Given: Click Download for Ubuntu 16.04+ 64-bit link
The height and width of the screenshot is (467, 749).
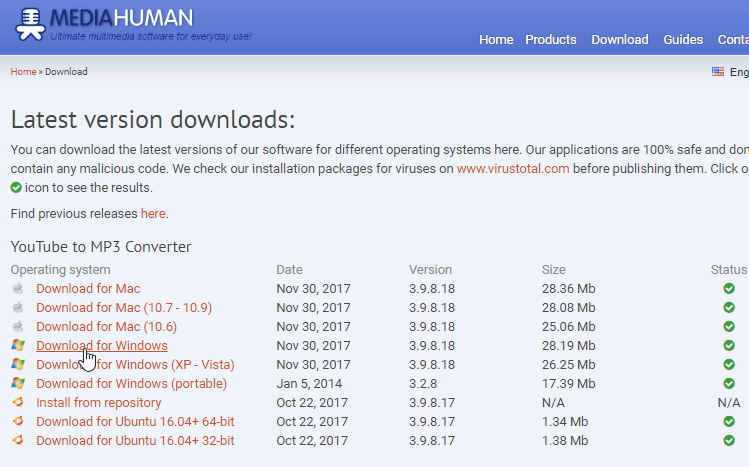Looking at the screenshot, I should point(135,422).
